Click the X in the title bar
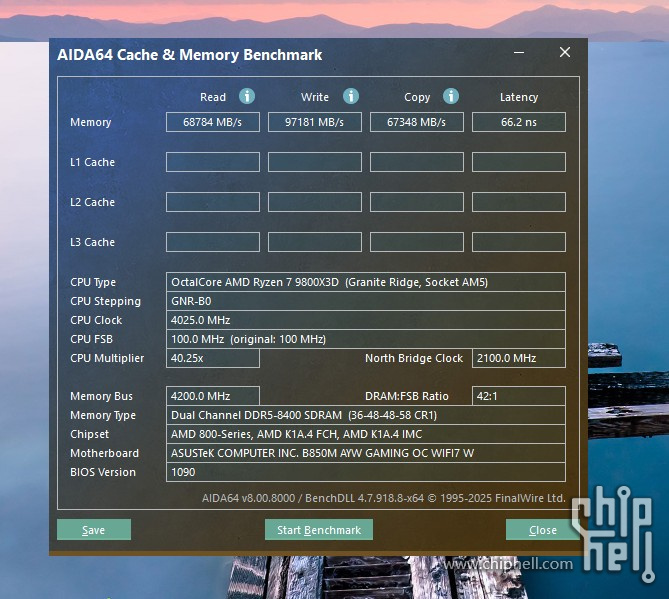 click(x=565, y=53)
